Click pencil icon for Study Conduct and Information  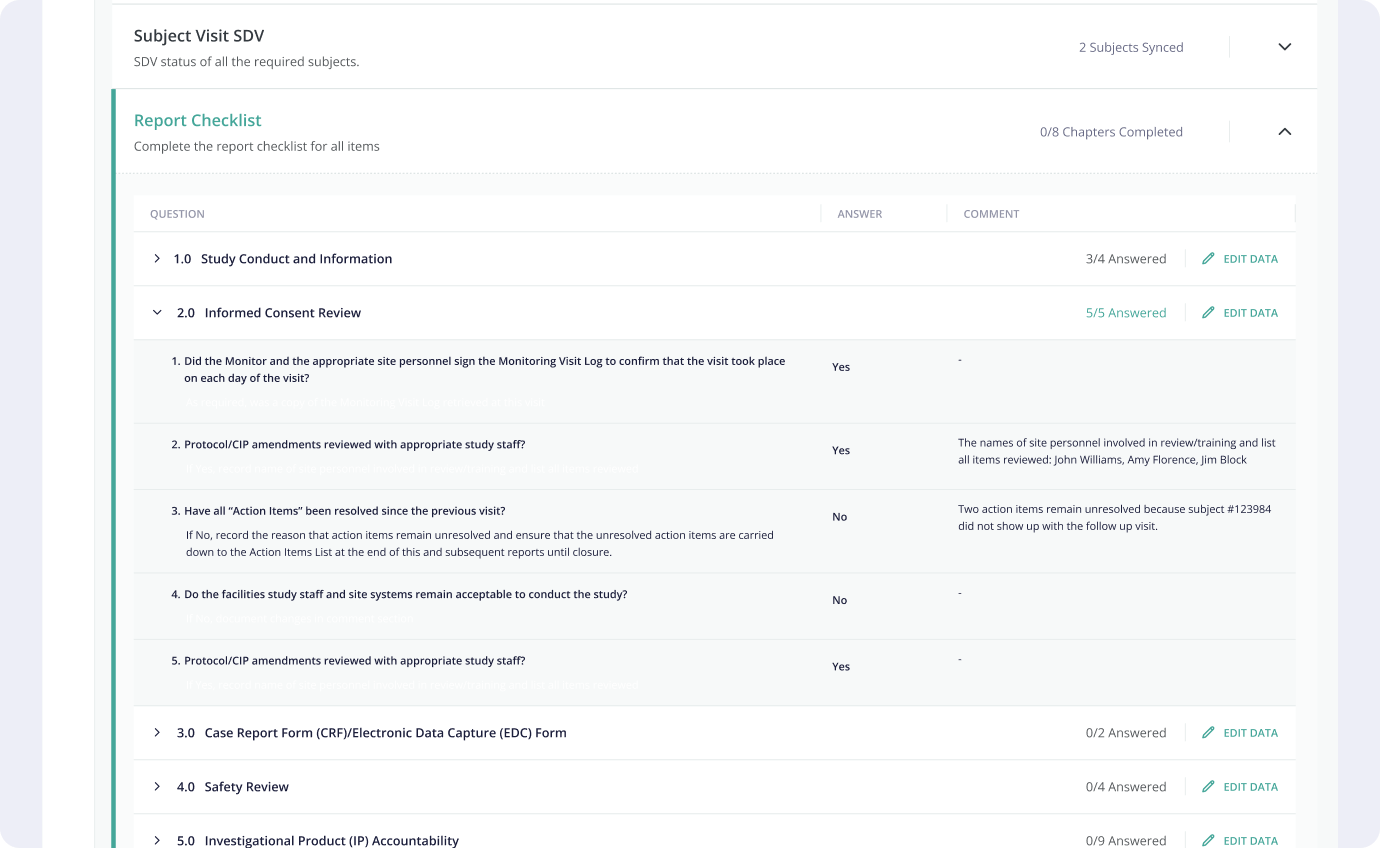tap(1208, 259)
